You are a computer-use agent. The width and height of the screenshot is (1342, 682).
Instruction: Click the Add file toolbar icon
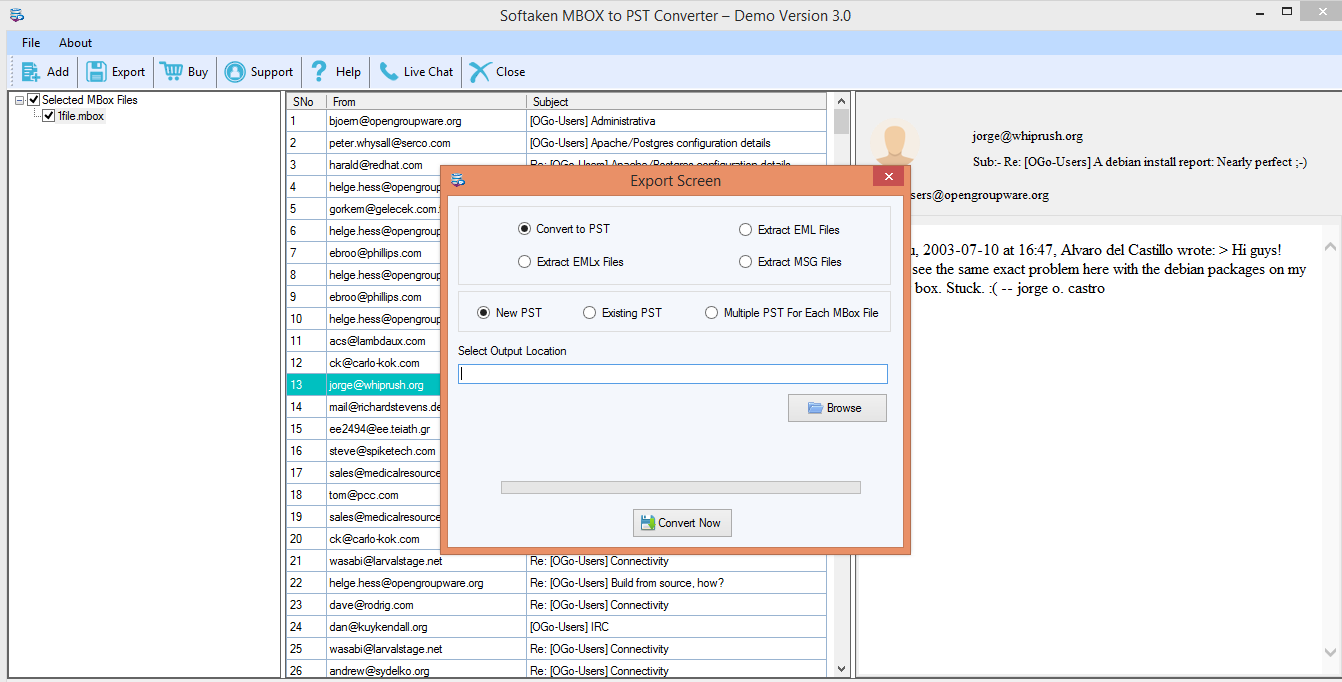point(31,72)
